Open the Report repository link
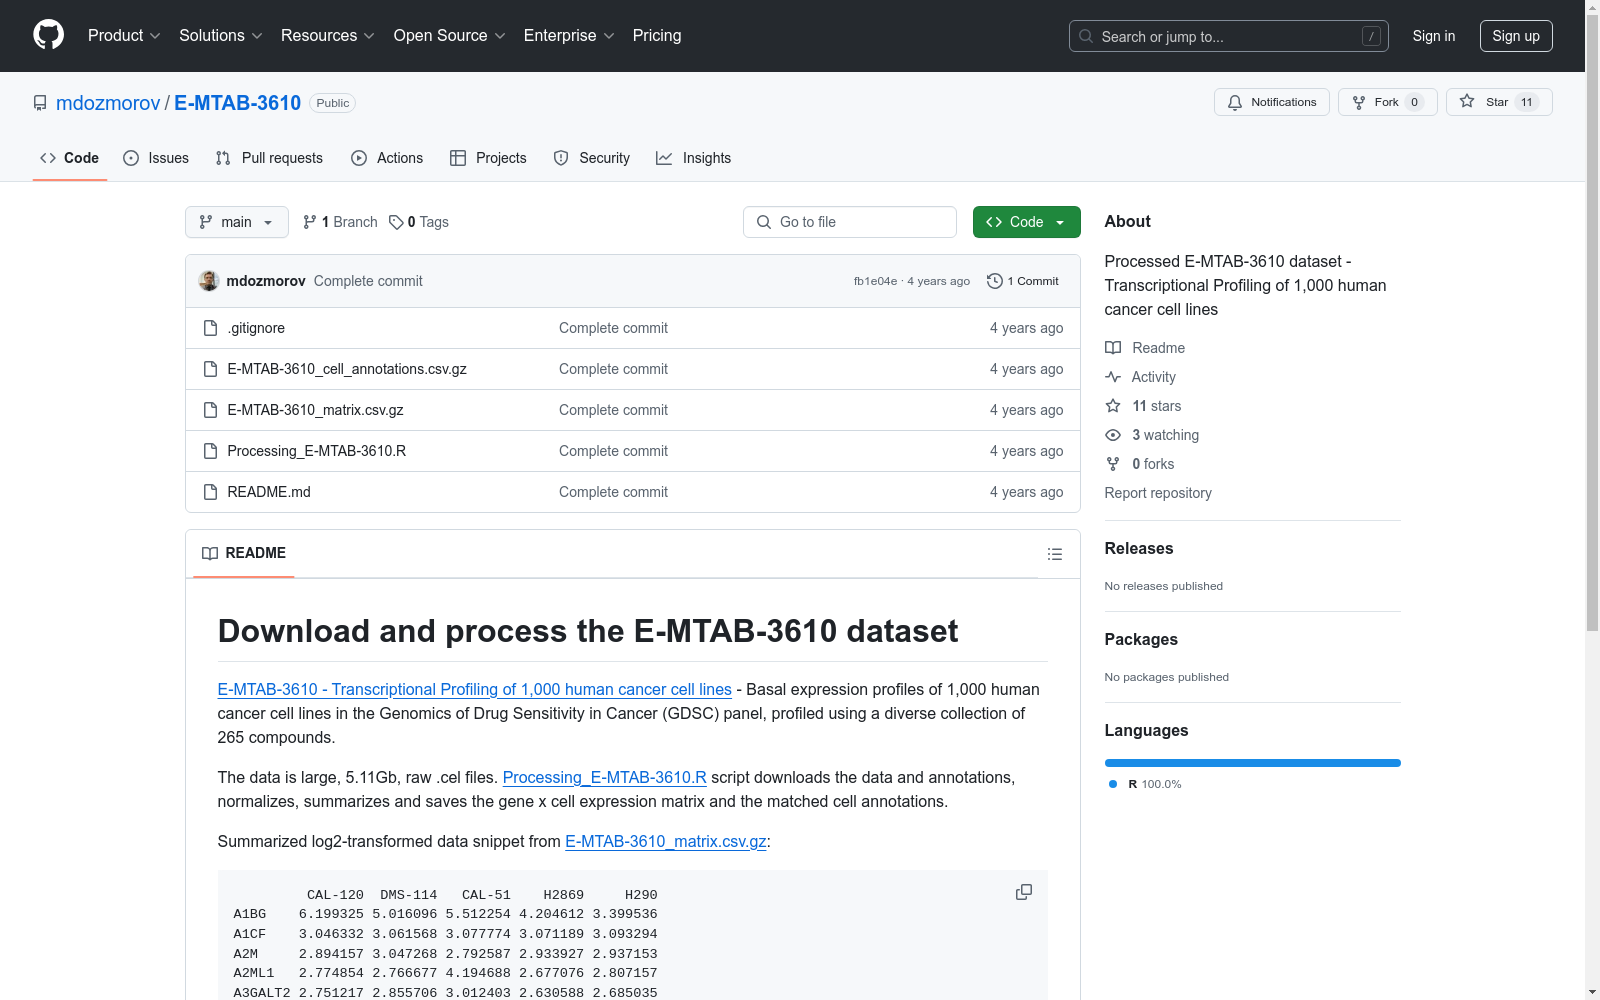 point(1158,493)
